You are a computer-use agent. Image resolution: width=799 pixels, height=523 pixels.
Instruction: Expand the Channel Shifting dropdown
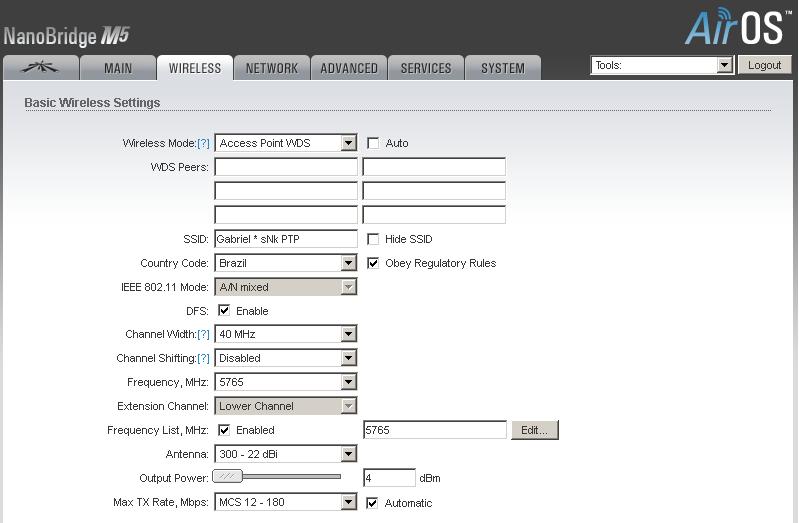point(285,358)
